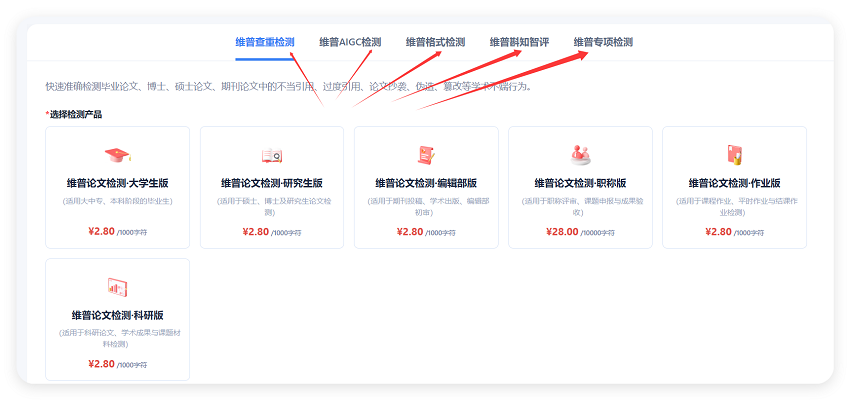Image resolution: width=850 pixels, height=400 pixels.
Task: Click 科研版 description about 科研论文
Action: pyautogui.click(x=118, y=339)
